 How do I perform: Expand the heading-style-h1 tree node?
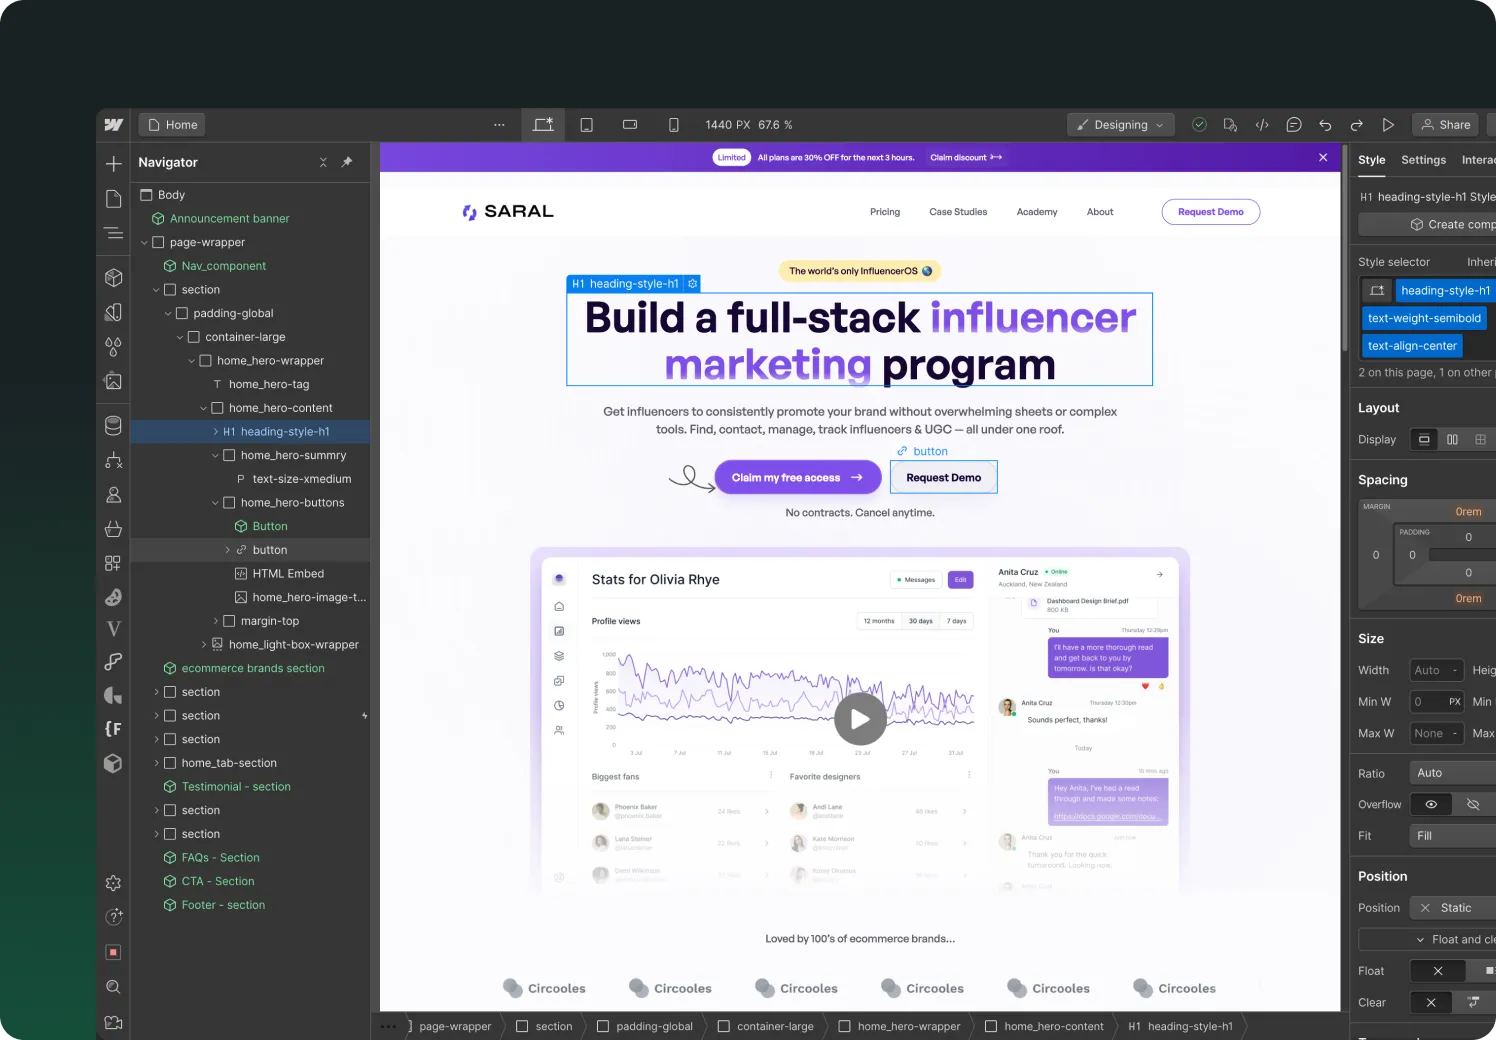[x=216, y=432]
